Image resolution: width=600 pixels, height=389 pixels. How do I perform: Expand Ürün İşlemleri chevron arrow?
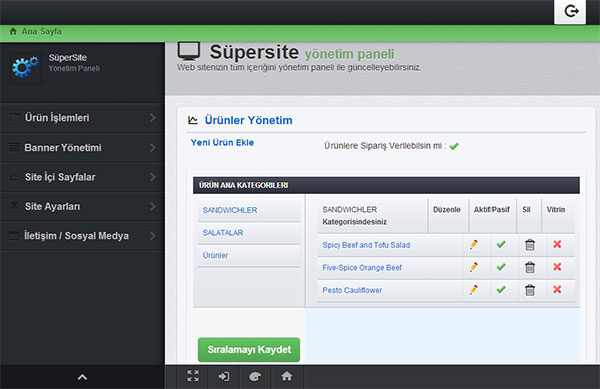(153, 118)
